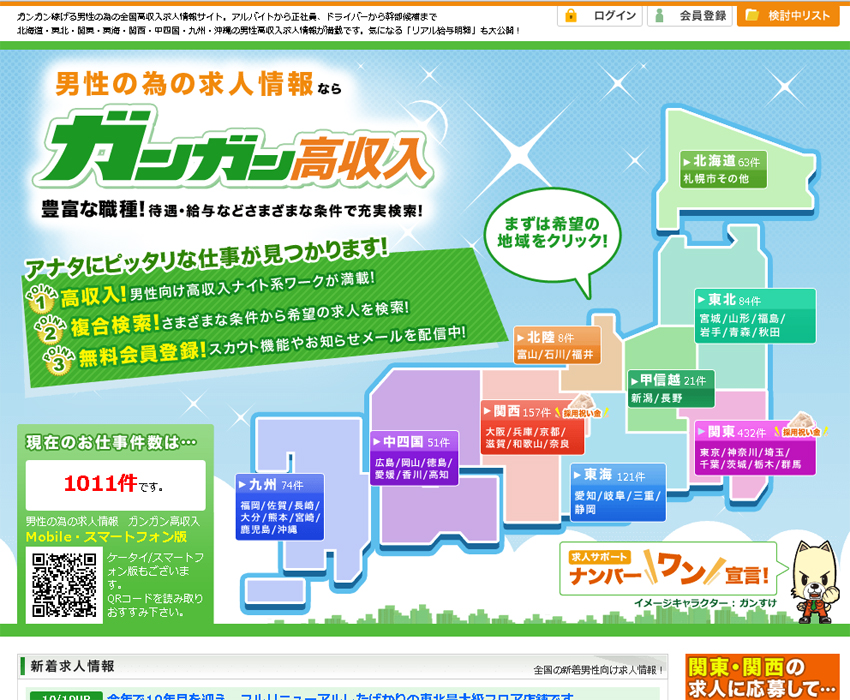Screen dimensions: 850x700
Task: Click the folder icon on 検討中リスト
Action: point(752,14)
